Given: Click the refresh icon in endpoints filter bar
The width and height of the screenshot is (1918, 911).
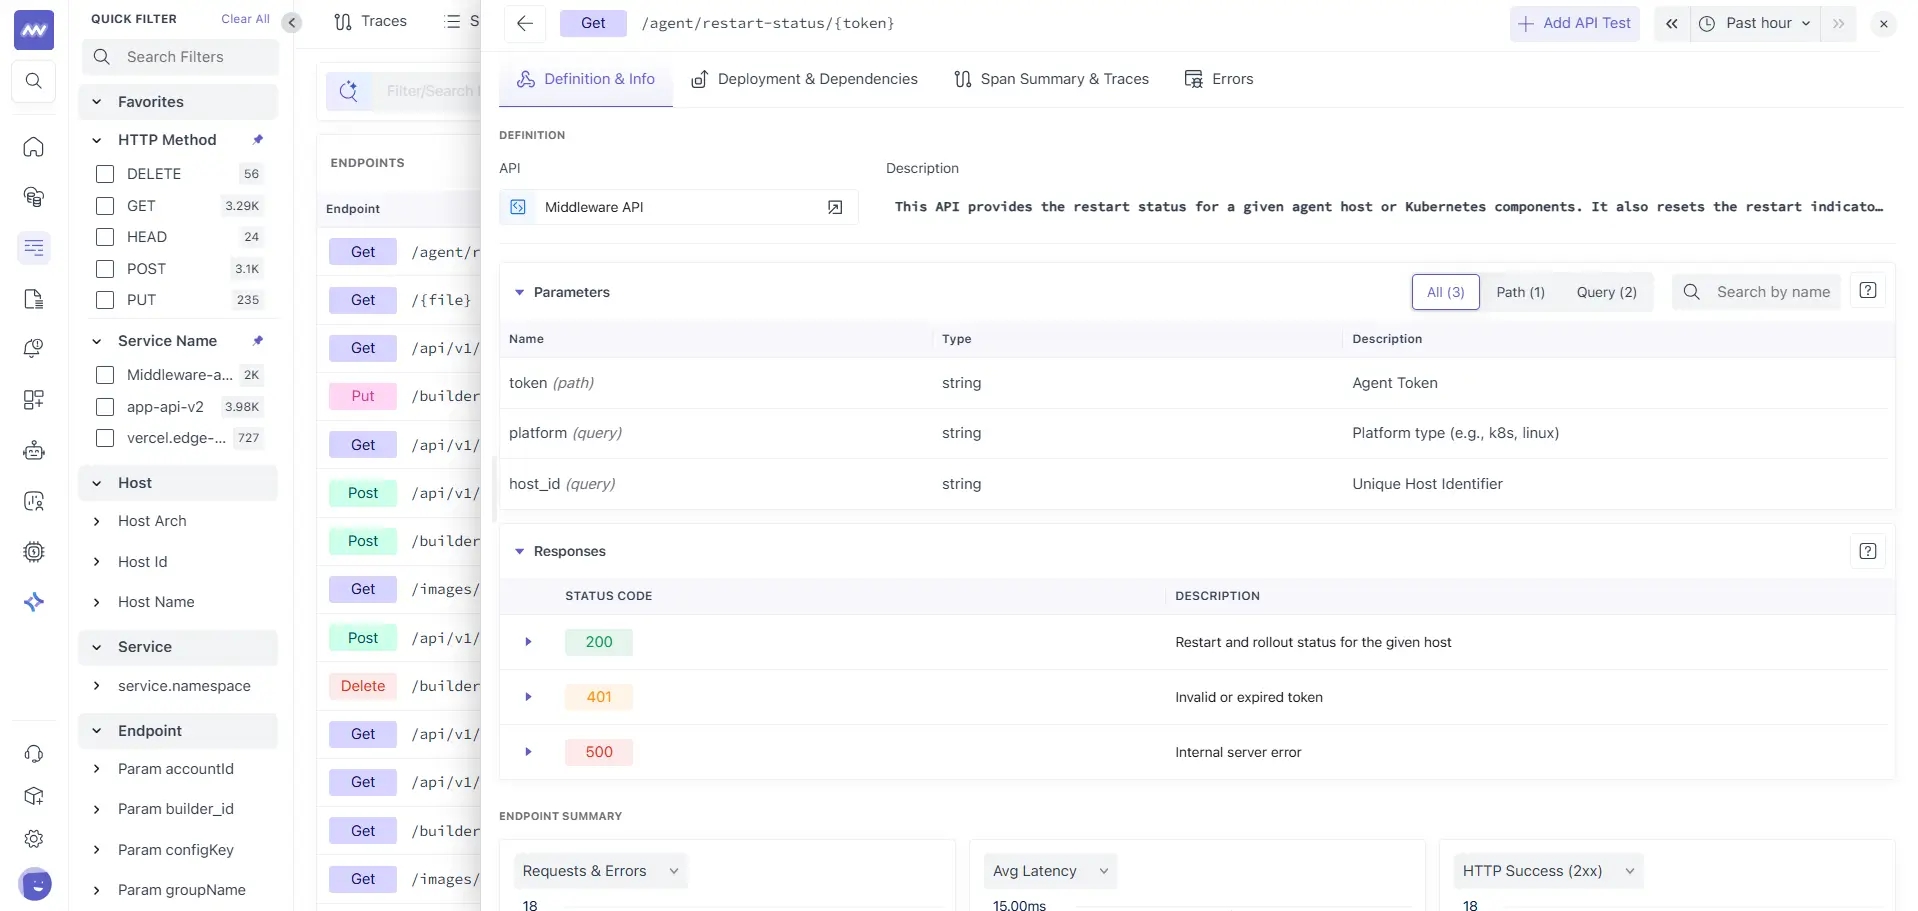Looking at the screenshot, I should (348, 91).
